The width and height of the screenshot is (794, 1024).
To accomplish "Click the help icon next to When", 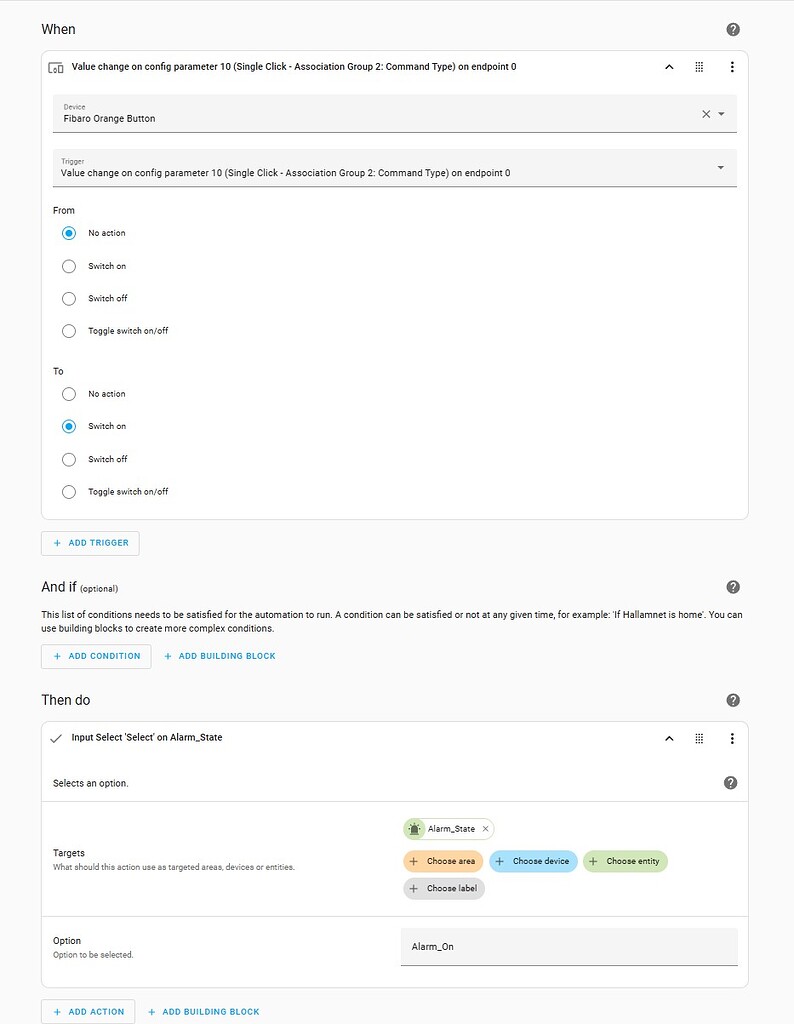I will [x=733, y=29].
